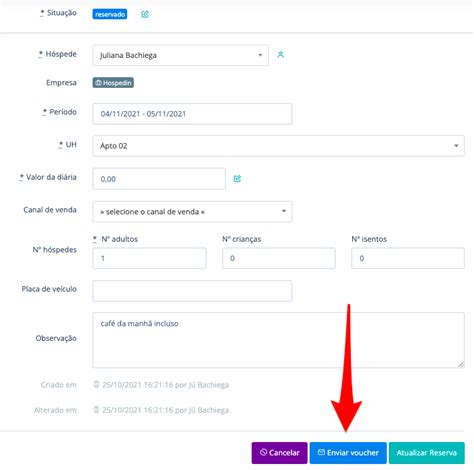Click the Nº isentos input field

tap(408, 258)
